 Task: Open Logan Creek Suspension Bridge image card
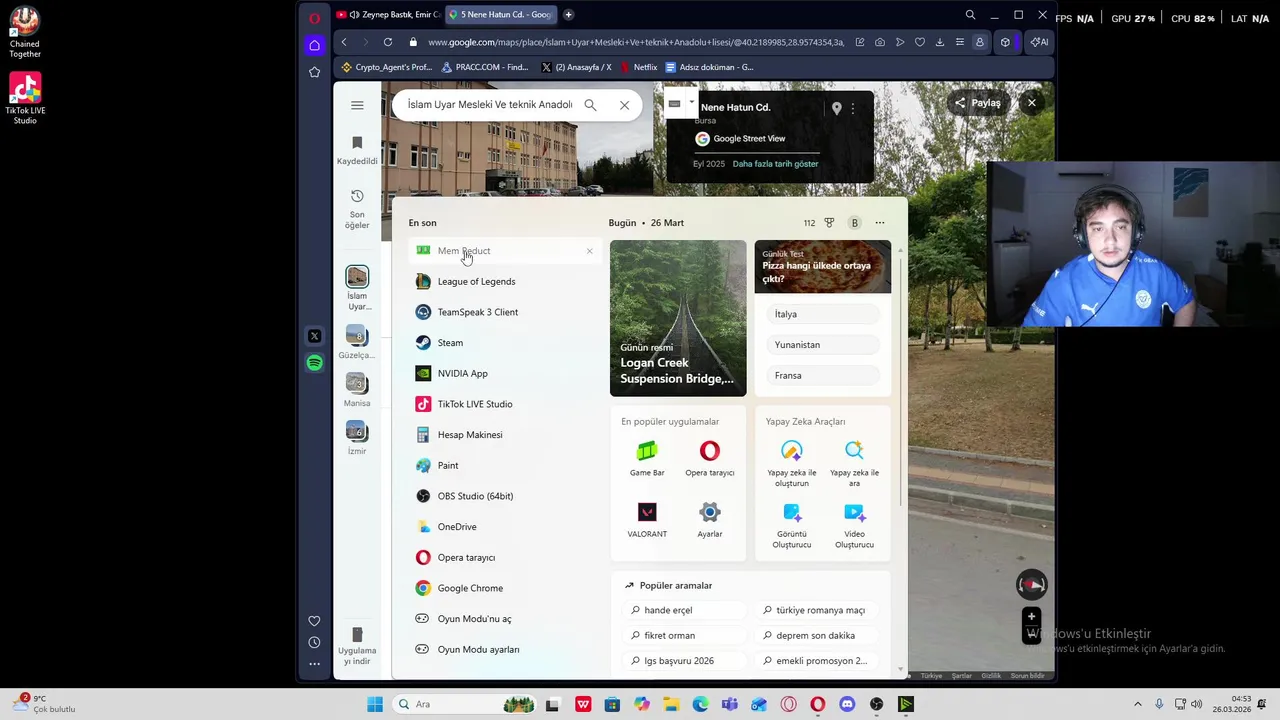(x=678, y=318)
